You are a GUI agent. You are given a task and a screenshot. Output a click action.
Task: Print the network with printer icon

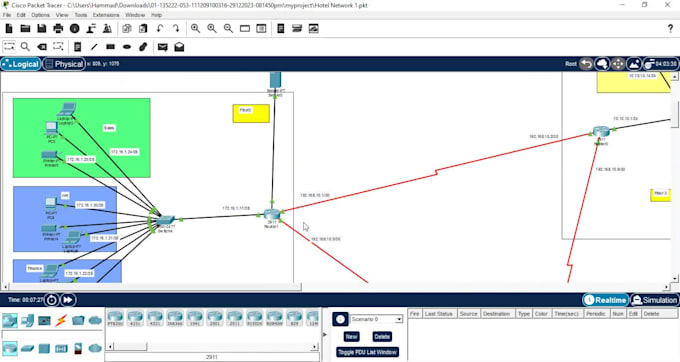click(x=58, y=29)
